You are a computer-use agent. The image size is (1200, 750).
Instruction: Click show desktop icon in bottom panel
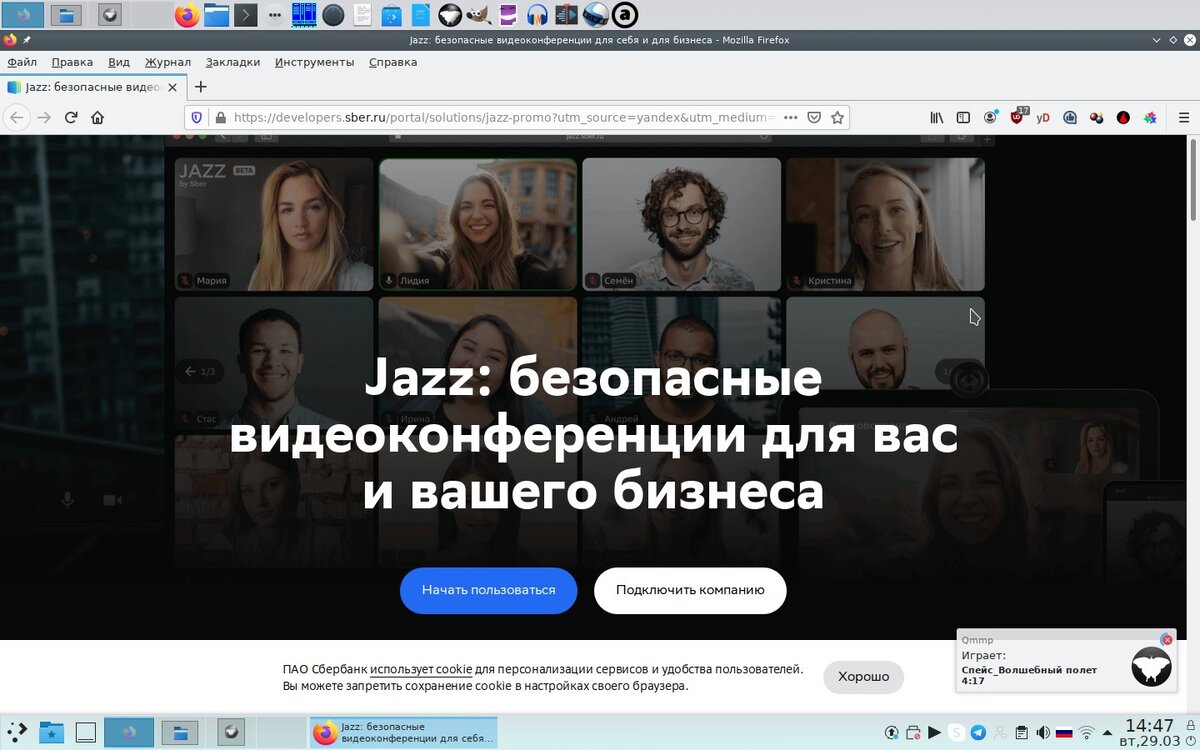tap(86, 732)
